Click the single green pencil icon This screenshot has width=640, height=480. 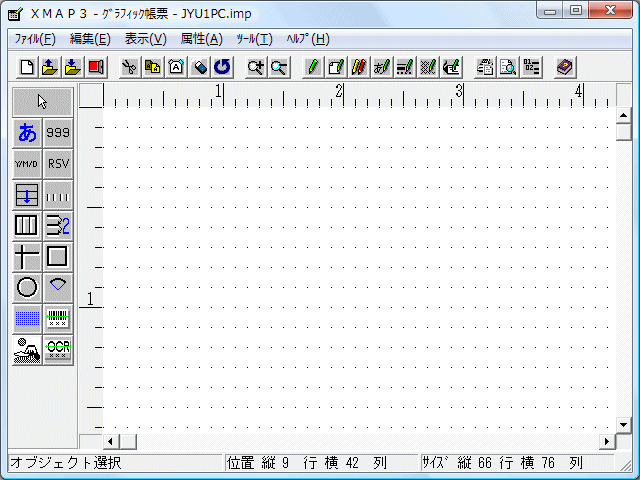[x=313, y=67]
